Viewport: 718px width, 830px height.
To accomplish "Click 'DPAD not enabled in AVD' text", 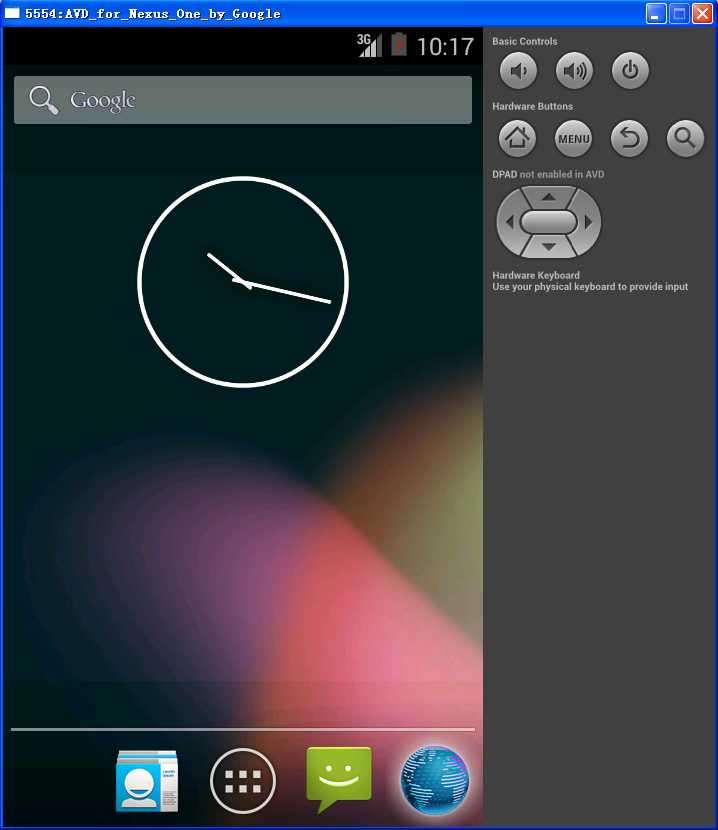I will click(x=548, y=174).
